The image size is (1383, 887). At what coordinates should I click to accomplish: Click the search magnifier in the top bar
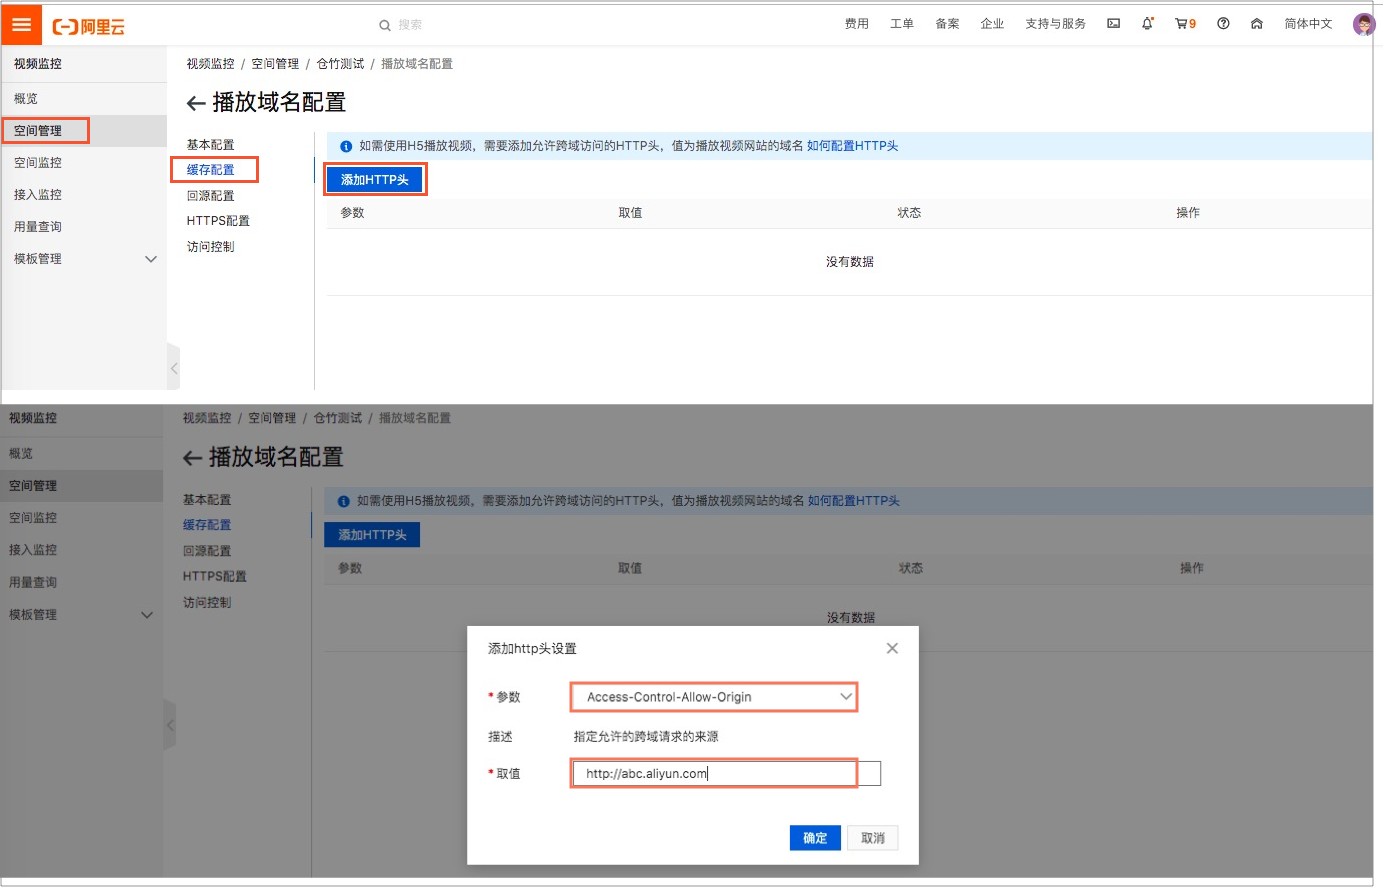384,23
